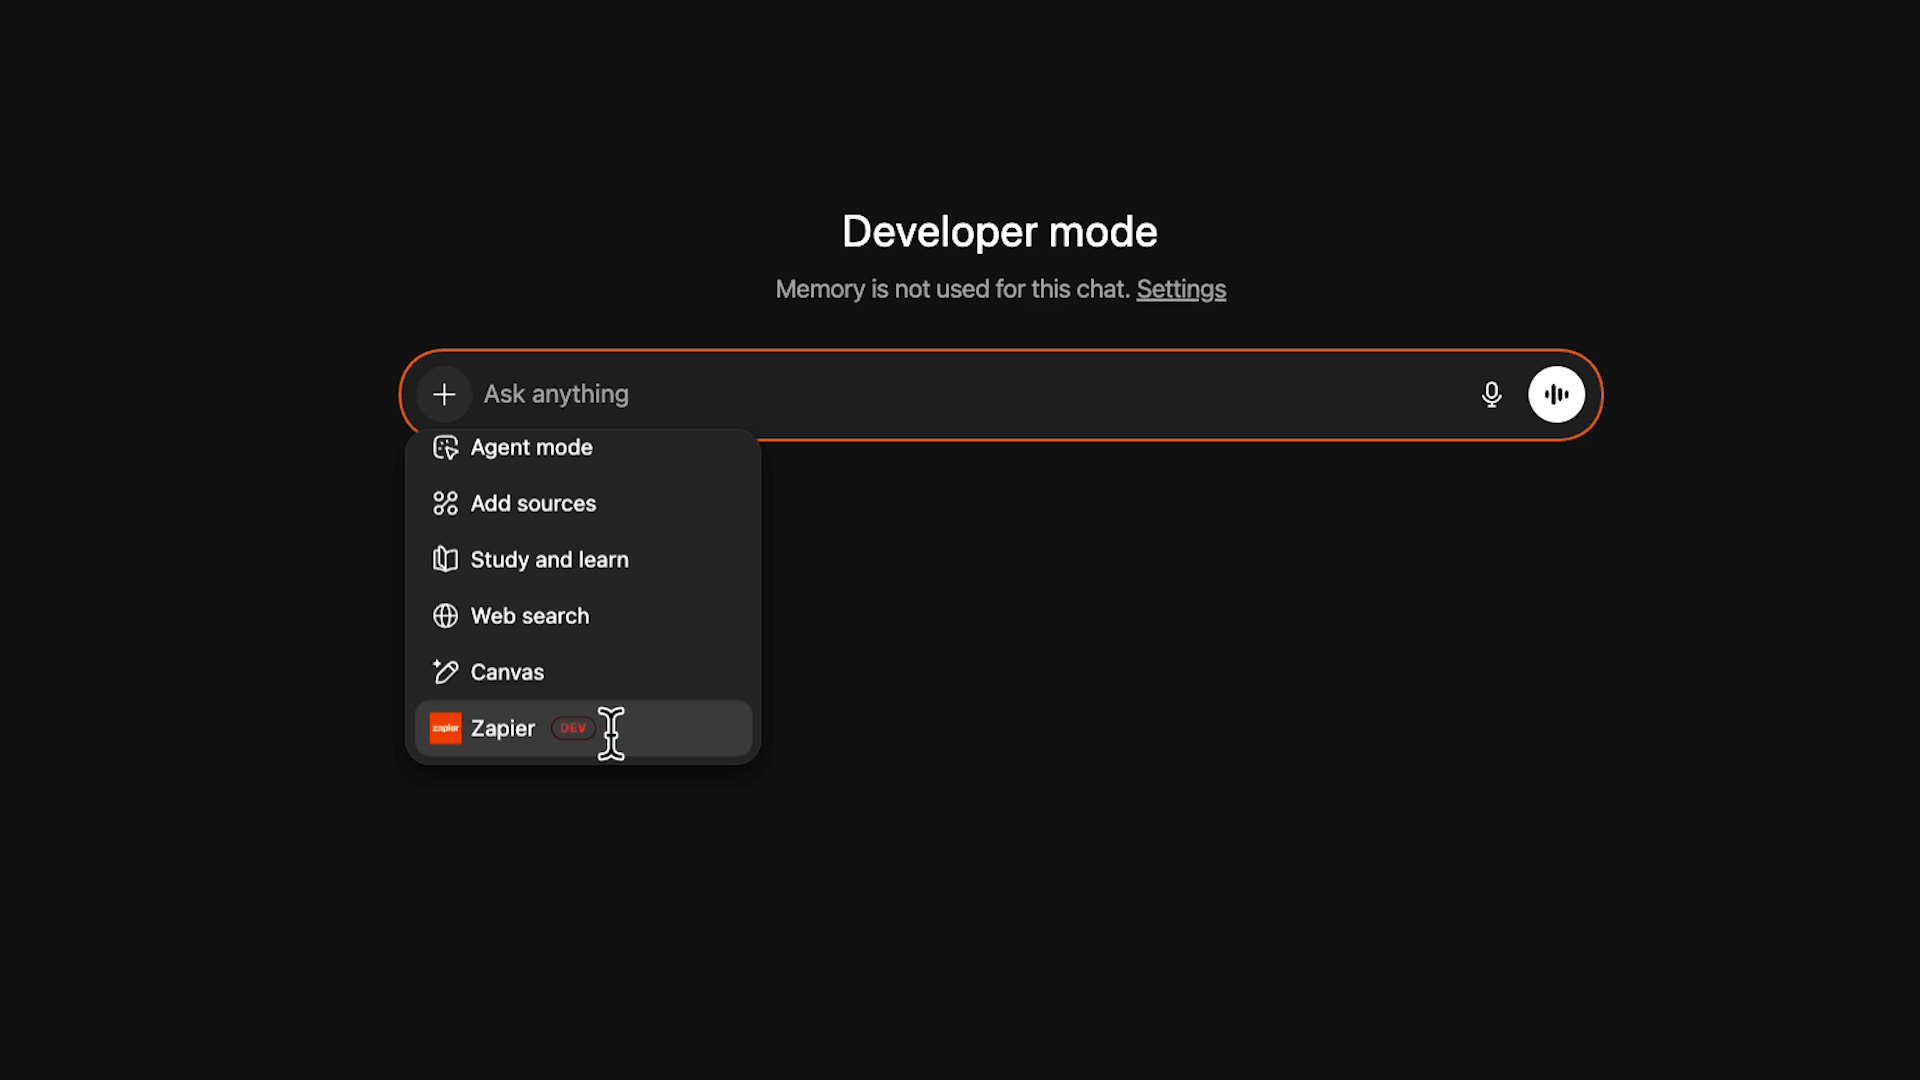Image resolution: width=1920 pixels, height=1080 pixels.
Task: Choose Add sources from the menu
Action: coord(533,503)
